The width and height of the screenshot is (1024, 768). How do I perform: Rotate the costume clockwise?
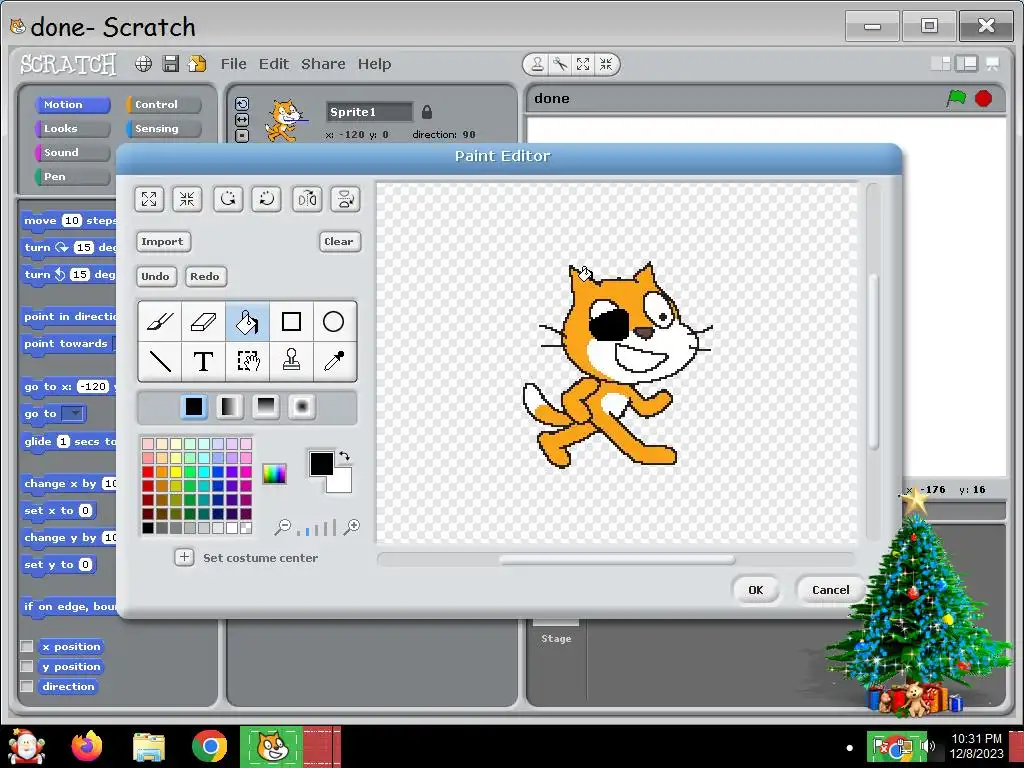coord(266,199)
